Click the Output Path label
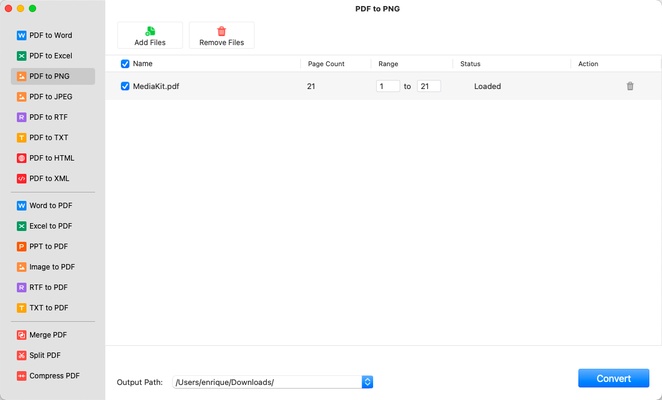 pyautogui.click(x=139, y=382)
